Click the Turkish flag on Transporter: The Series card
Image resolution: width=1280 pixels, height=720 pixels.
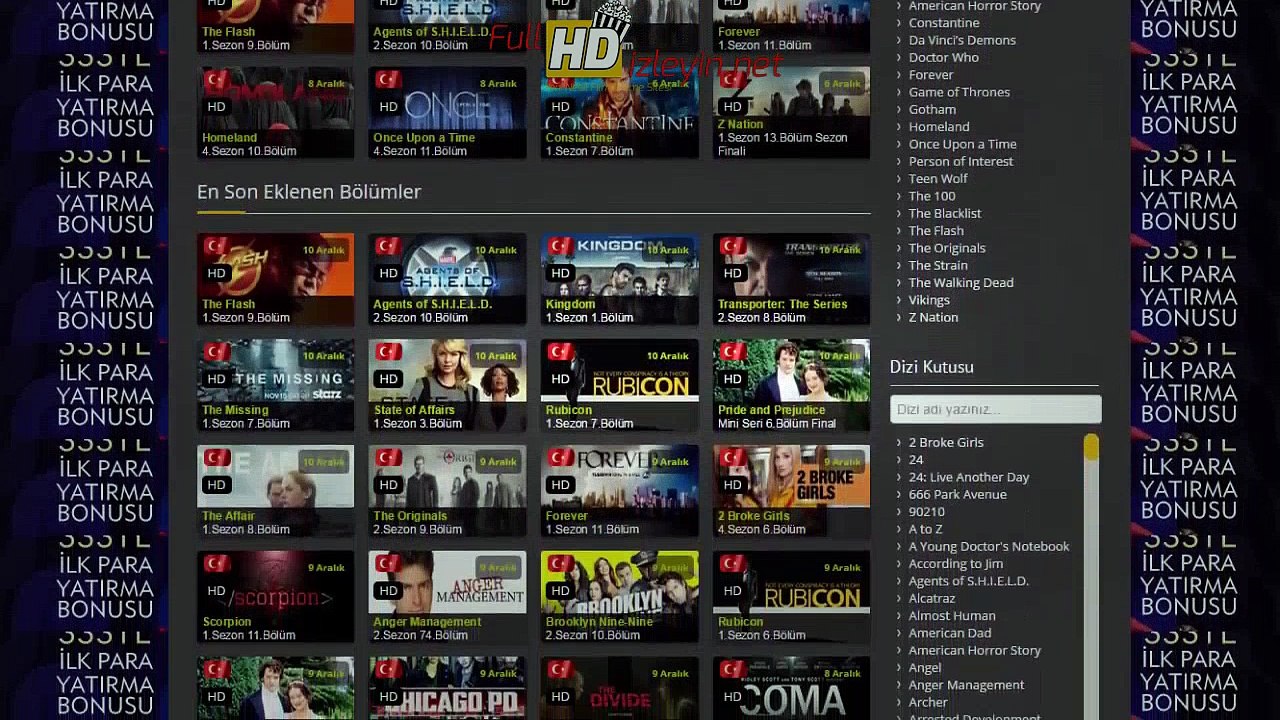tap(732, 246)
